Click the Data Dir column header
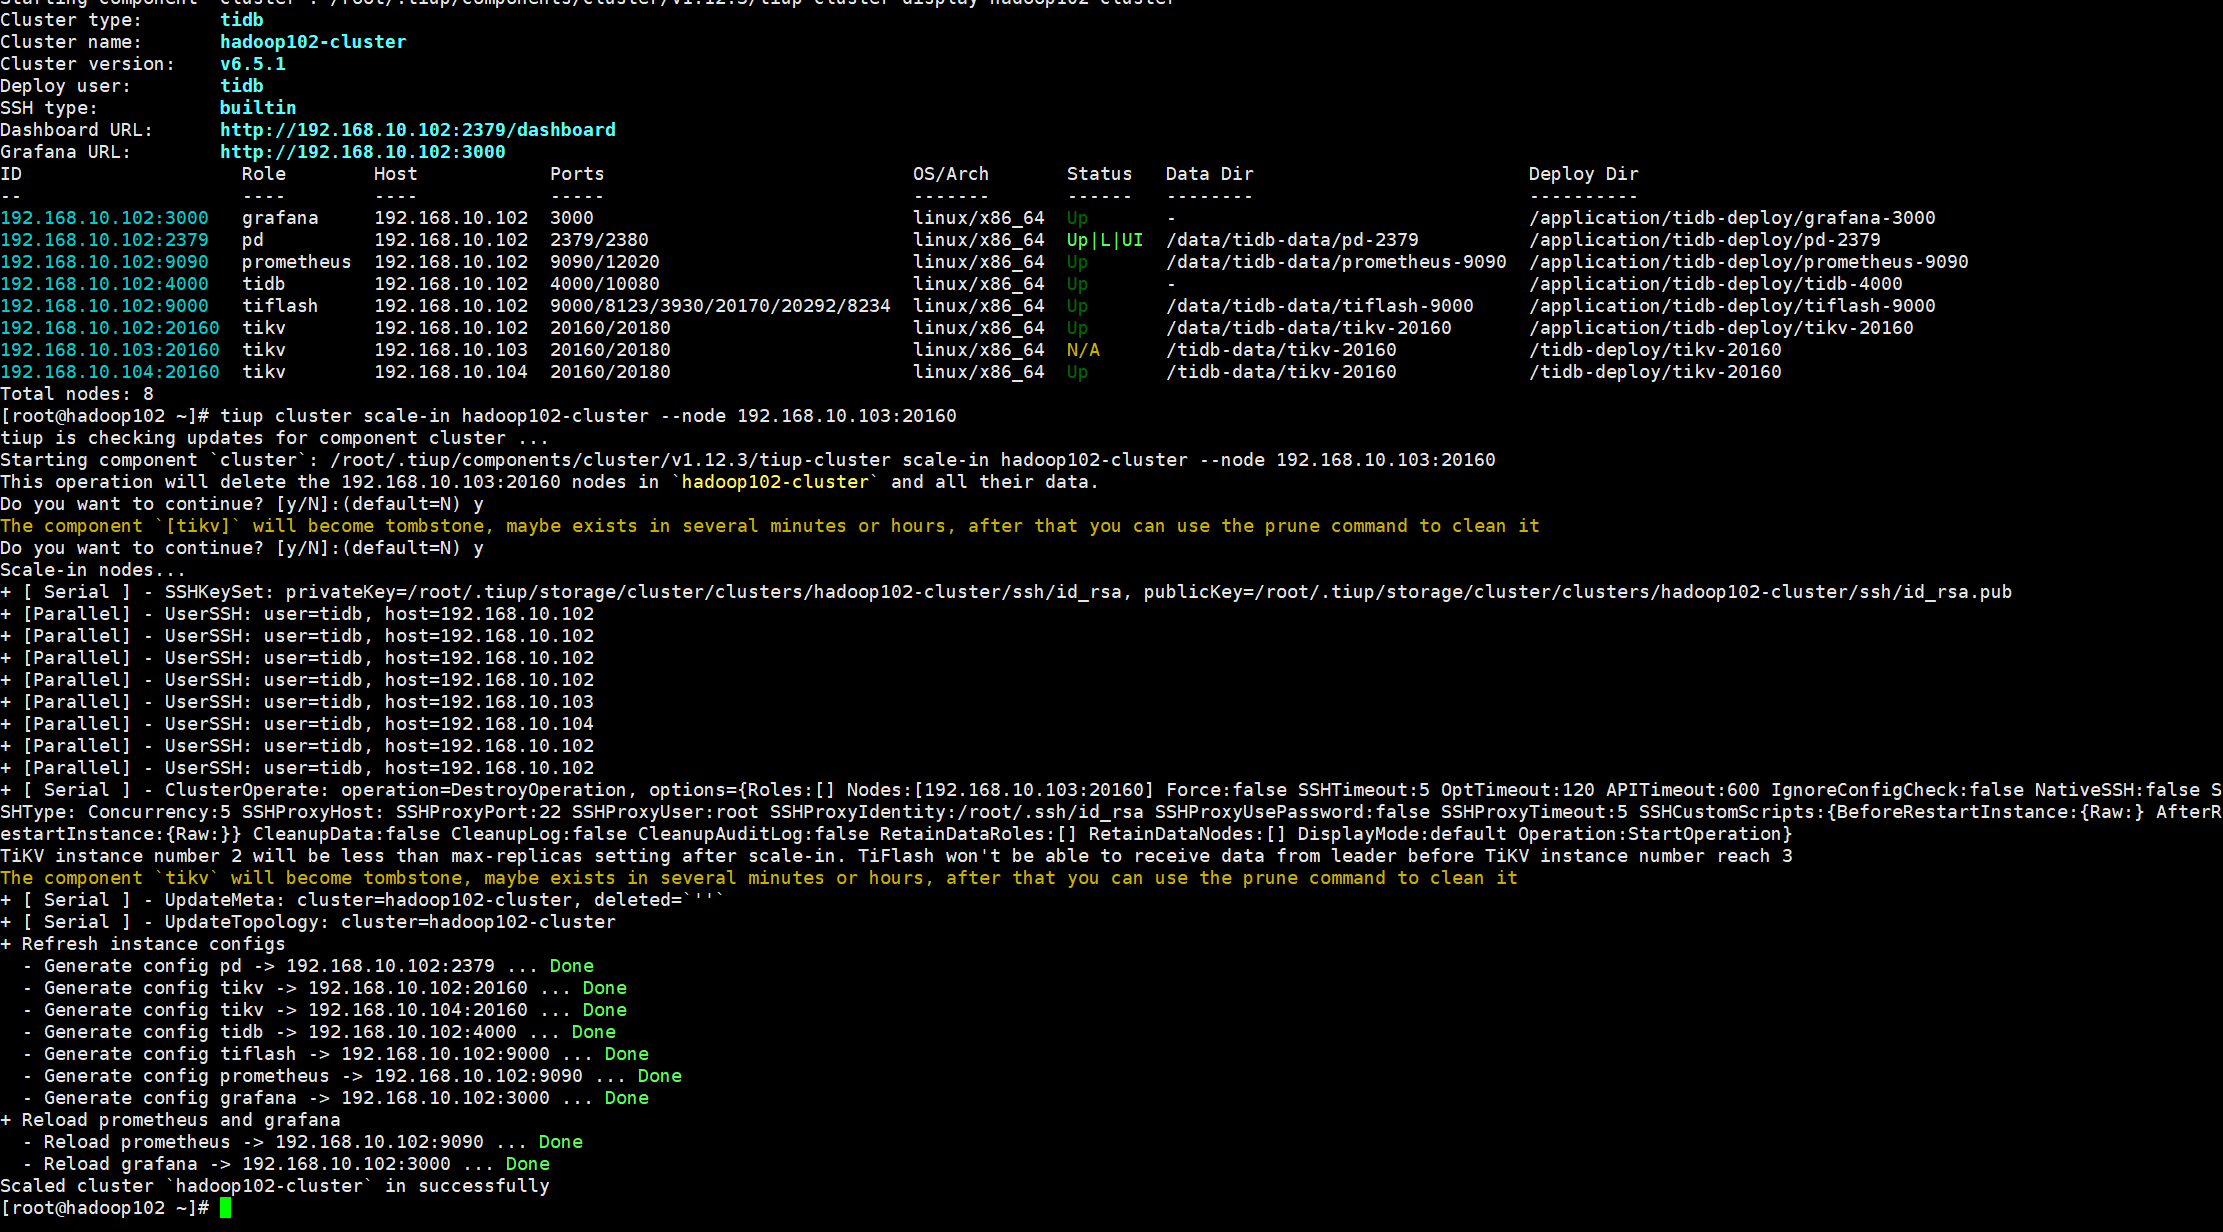Screen dimensions: 2223x1232 (x=1209, y=174)
